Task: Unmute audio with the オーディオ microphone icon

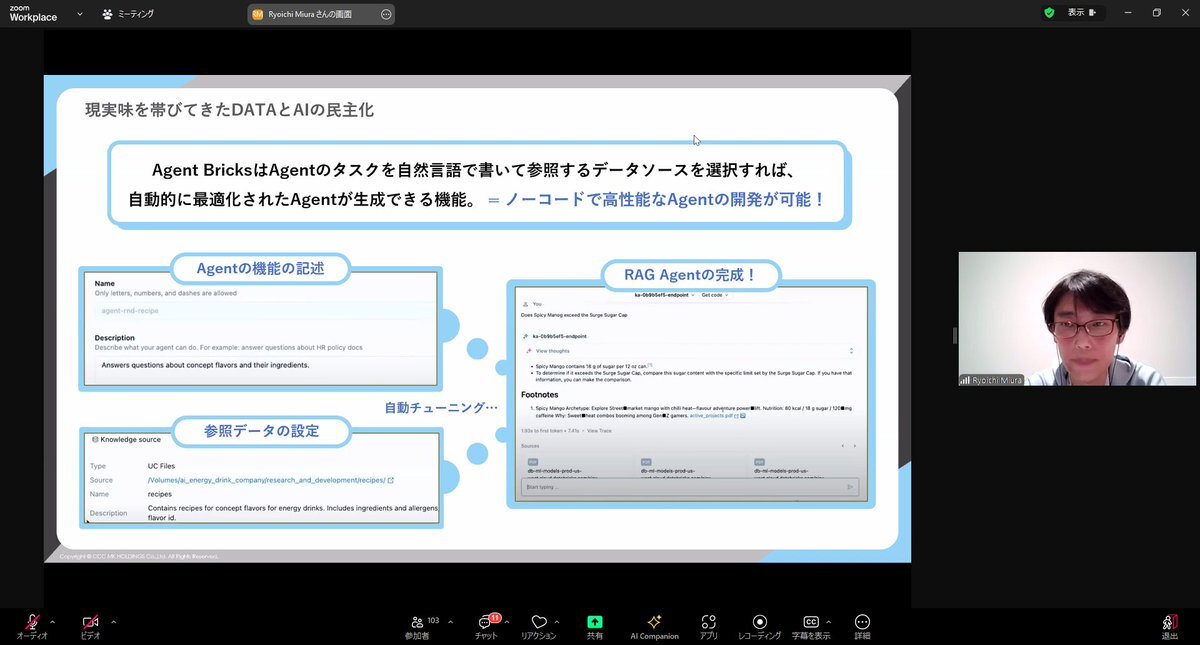Action: click(x=32, y=622)
